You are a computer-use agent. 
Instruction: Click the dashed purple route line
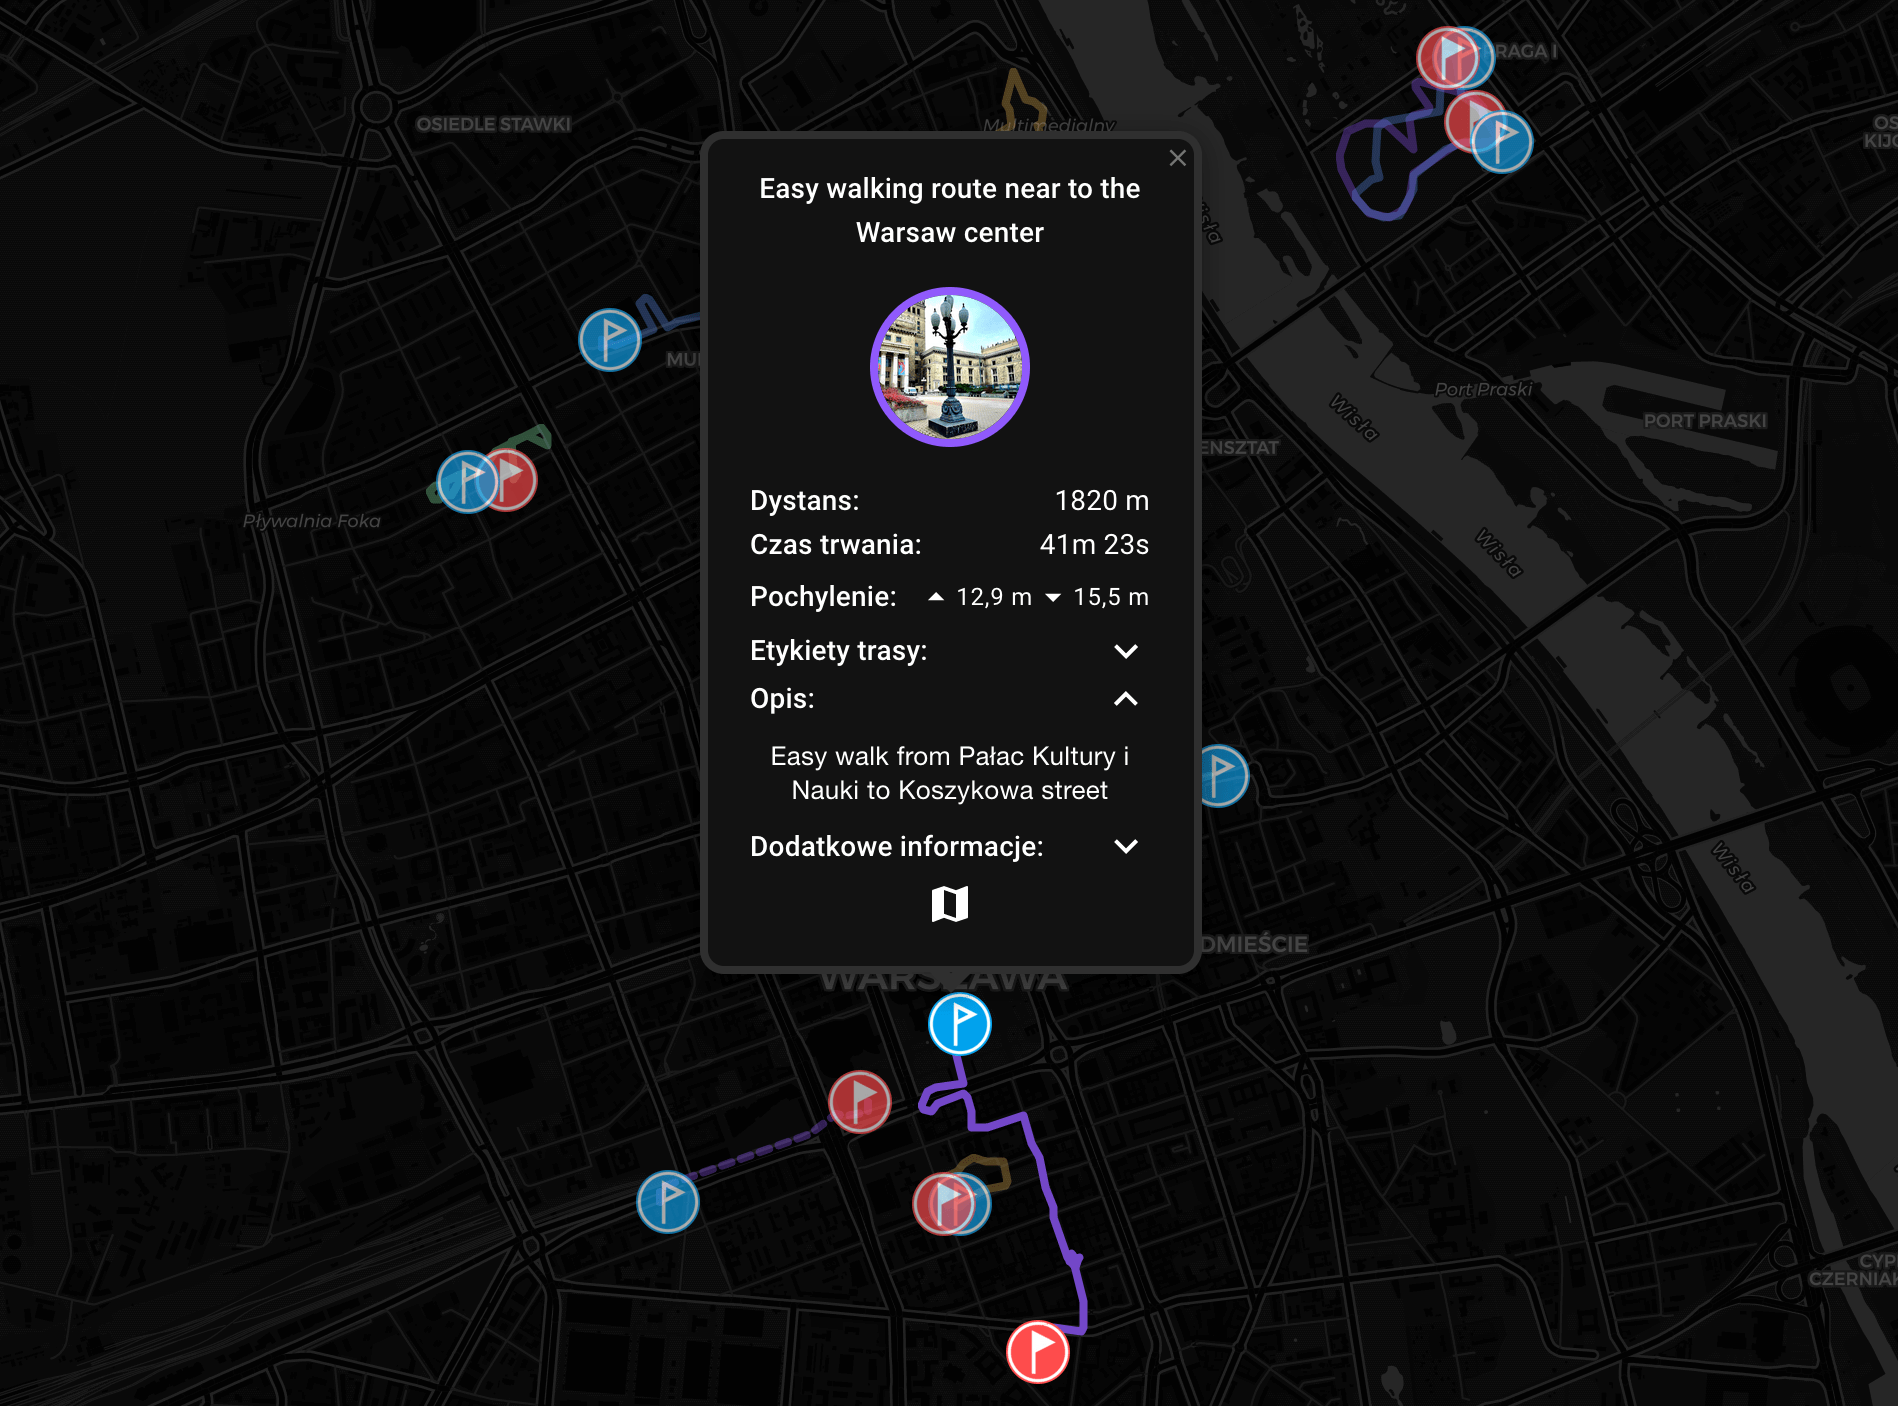tap(758, 1153)
